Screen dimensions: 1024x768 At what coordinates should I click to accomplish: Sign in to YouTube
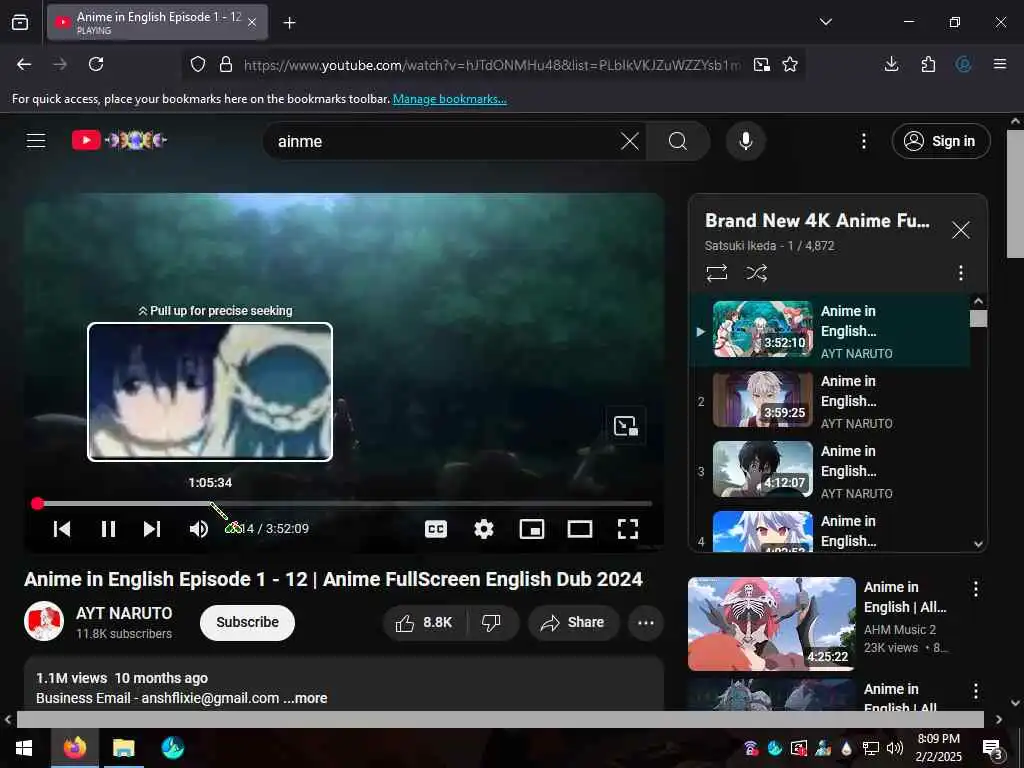tap(940, 141)
